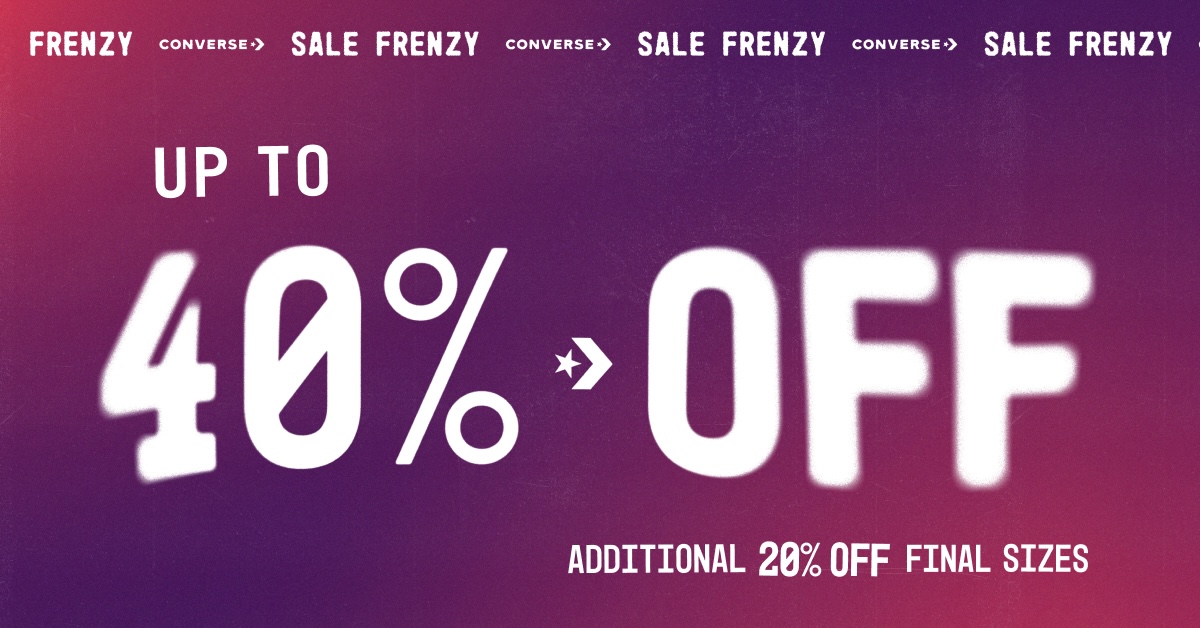Click the UP TO heading text
Screen dimensions: 1200x628
(x=241, y=172)
